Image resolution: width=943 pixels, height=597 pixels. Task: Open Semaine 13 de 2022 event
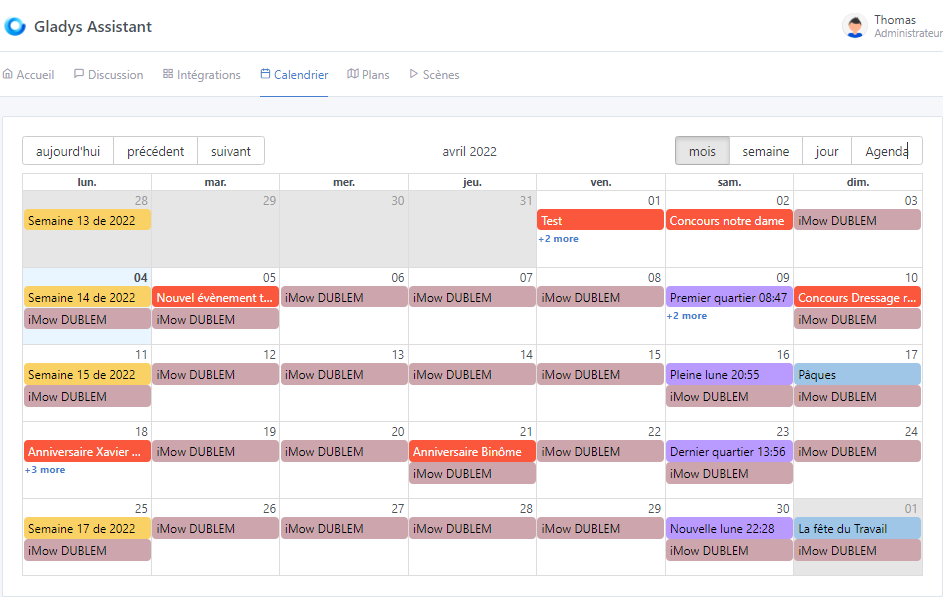(x=87, y=220)
